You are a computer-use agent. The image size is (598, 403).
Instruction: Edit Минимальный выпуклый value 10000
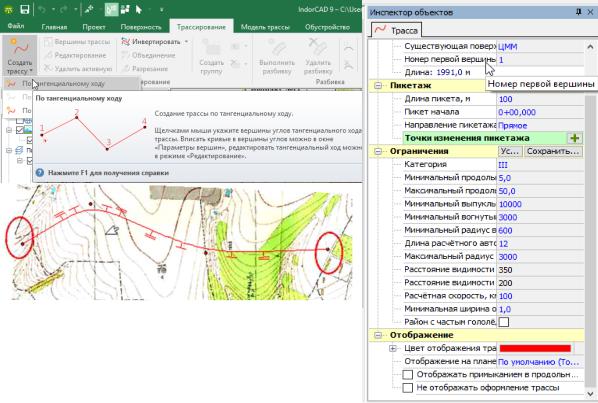(540, 204)
